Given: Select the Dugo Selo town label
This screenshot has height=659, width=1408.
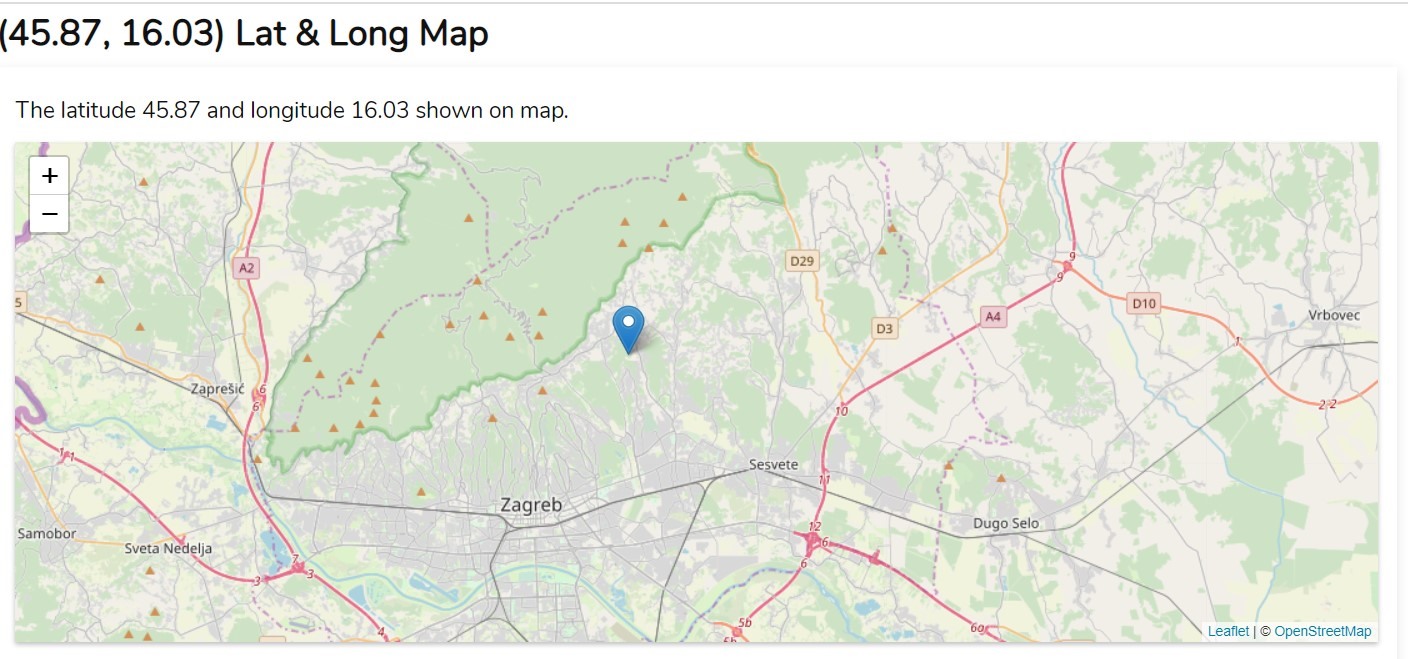Looking at the screenshot, I should pyautogui.click(x=1006, y=523).
